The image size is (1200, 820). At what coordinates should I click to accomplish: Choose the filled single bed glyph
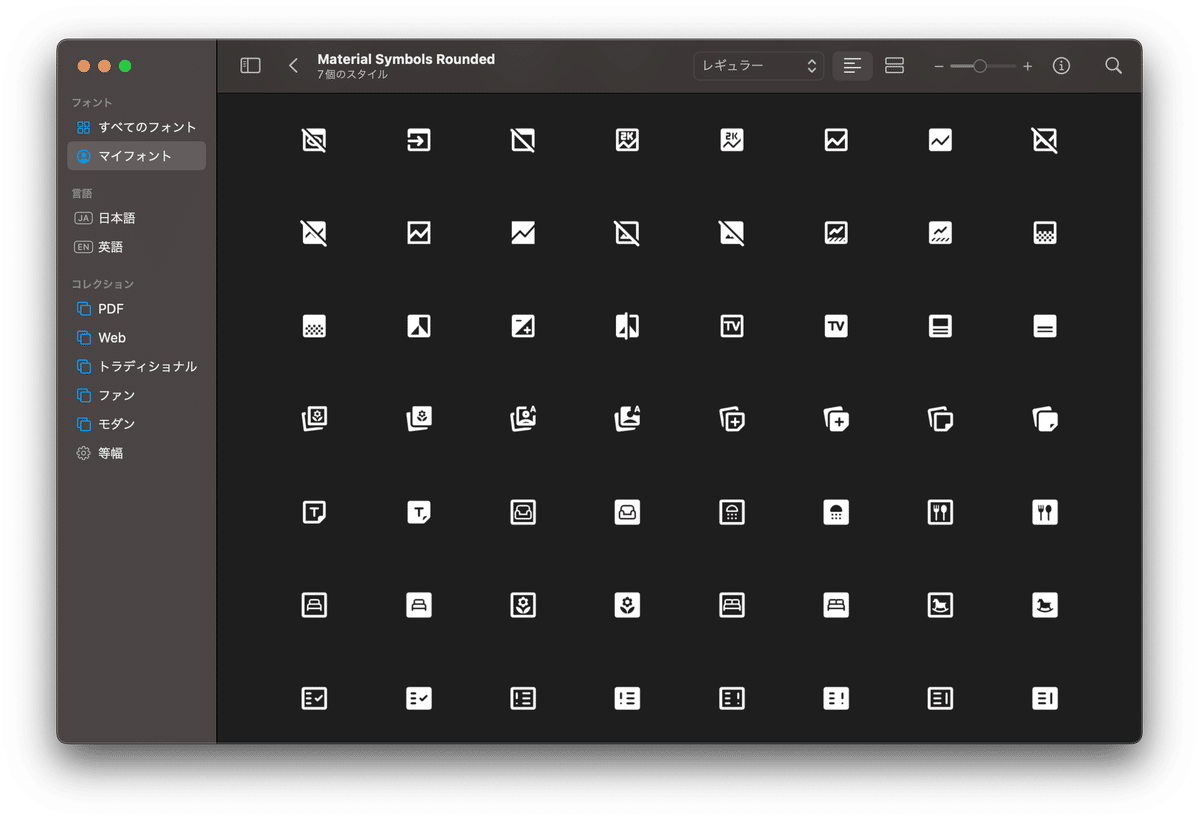[x=419, y=605]
